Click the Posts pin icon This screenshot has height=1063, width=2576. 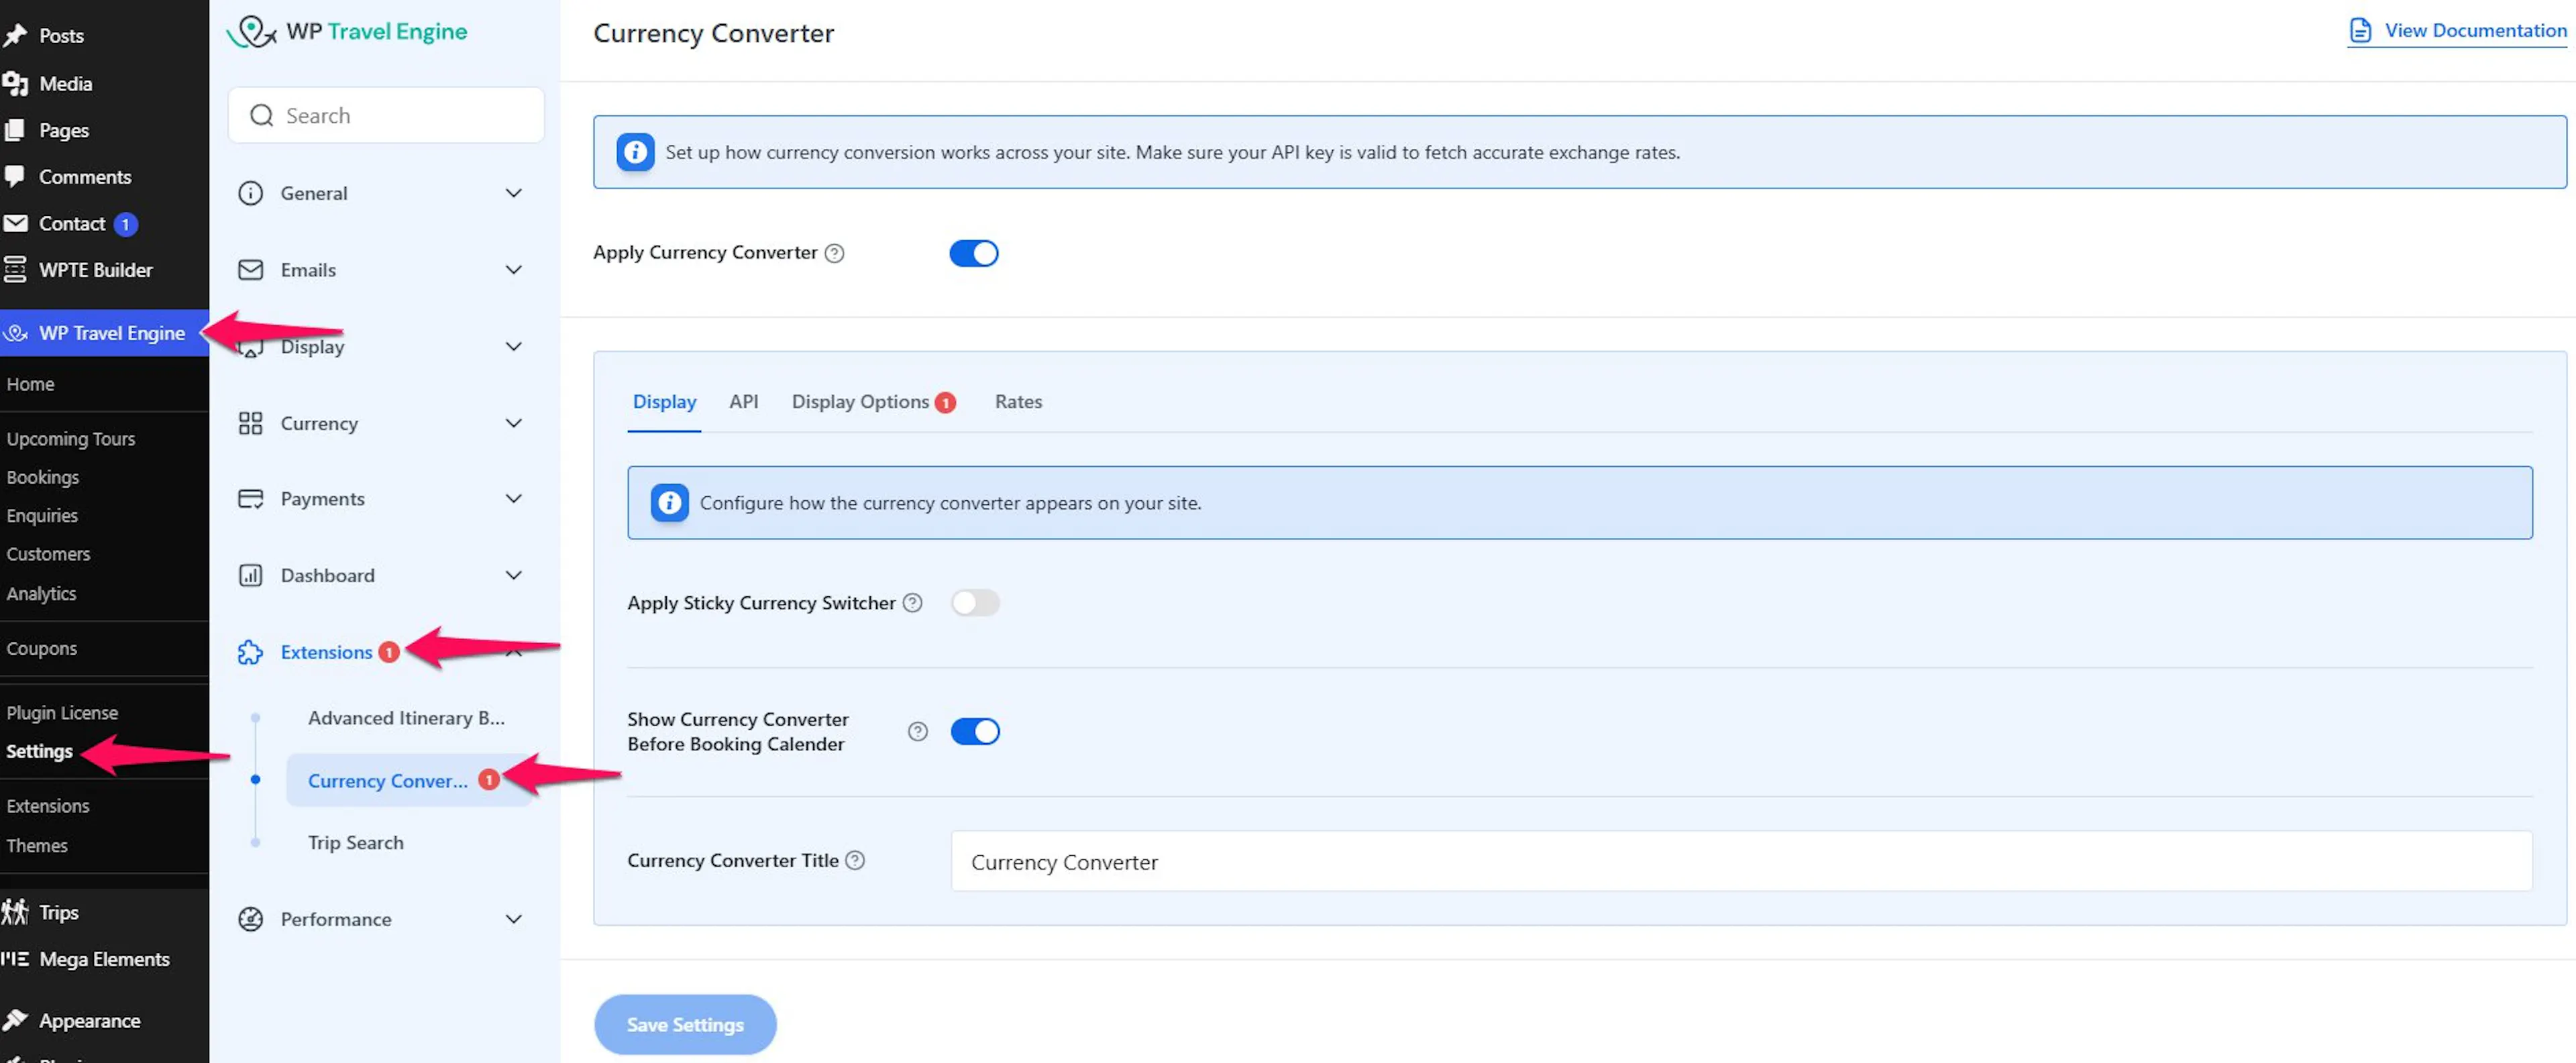[x=15, y=36]
